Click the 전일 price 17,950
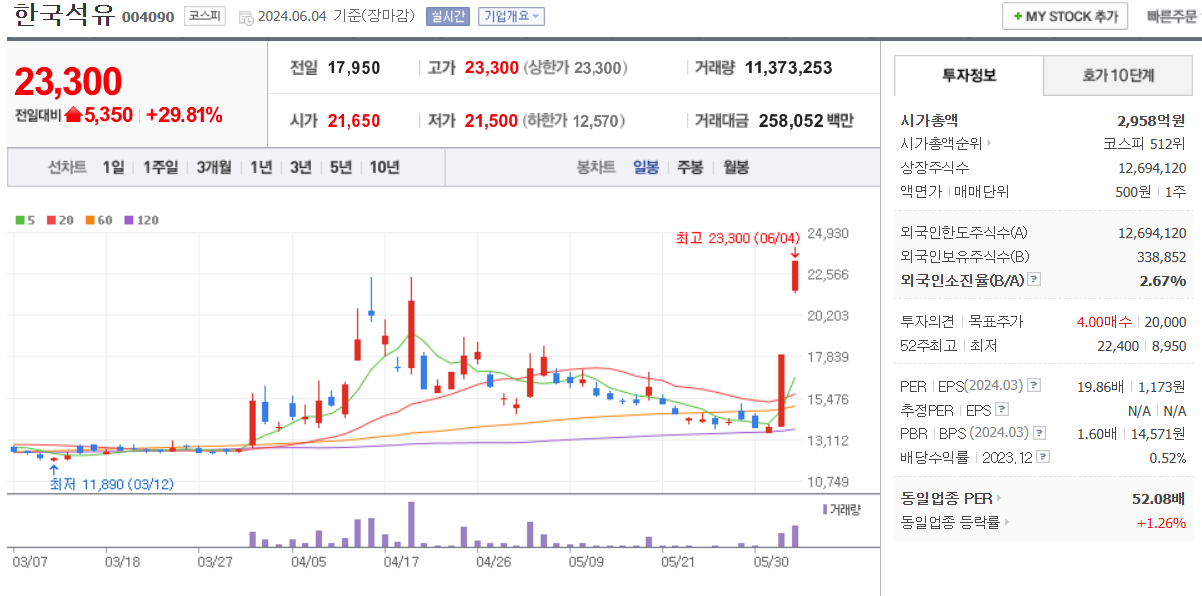 (353, 68)
